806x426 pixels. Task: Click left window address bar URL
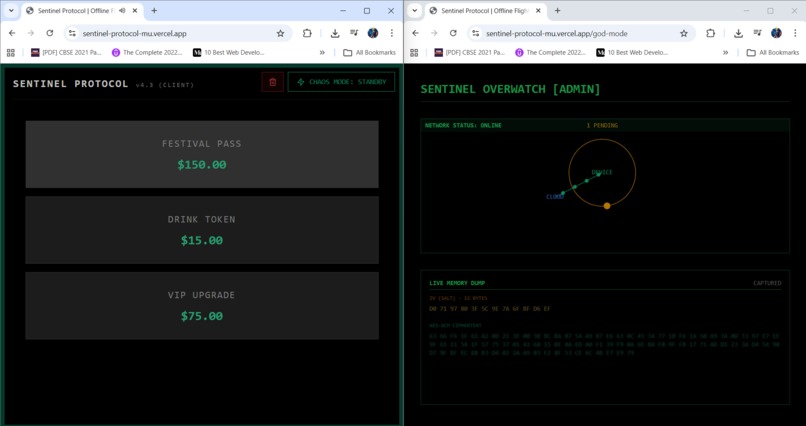coord(135,33)
